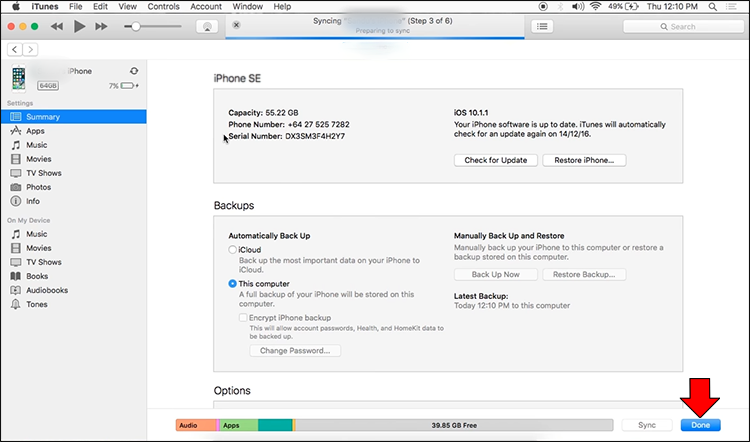The image size is (750, 442).
Task: Click the Bluetooth menu bar icon
Action: point(560,6)
